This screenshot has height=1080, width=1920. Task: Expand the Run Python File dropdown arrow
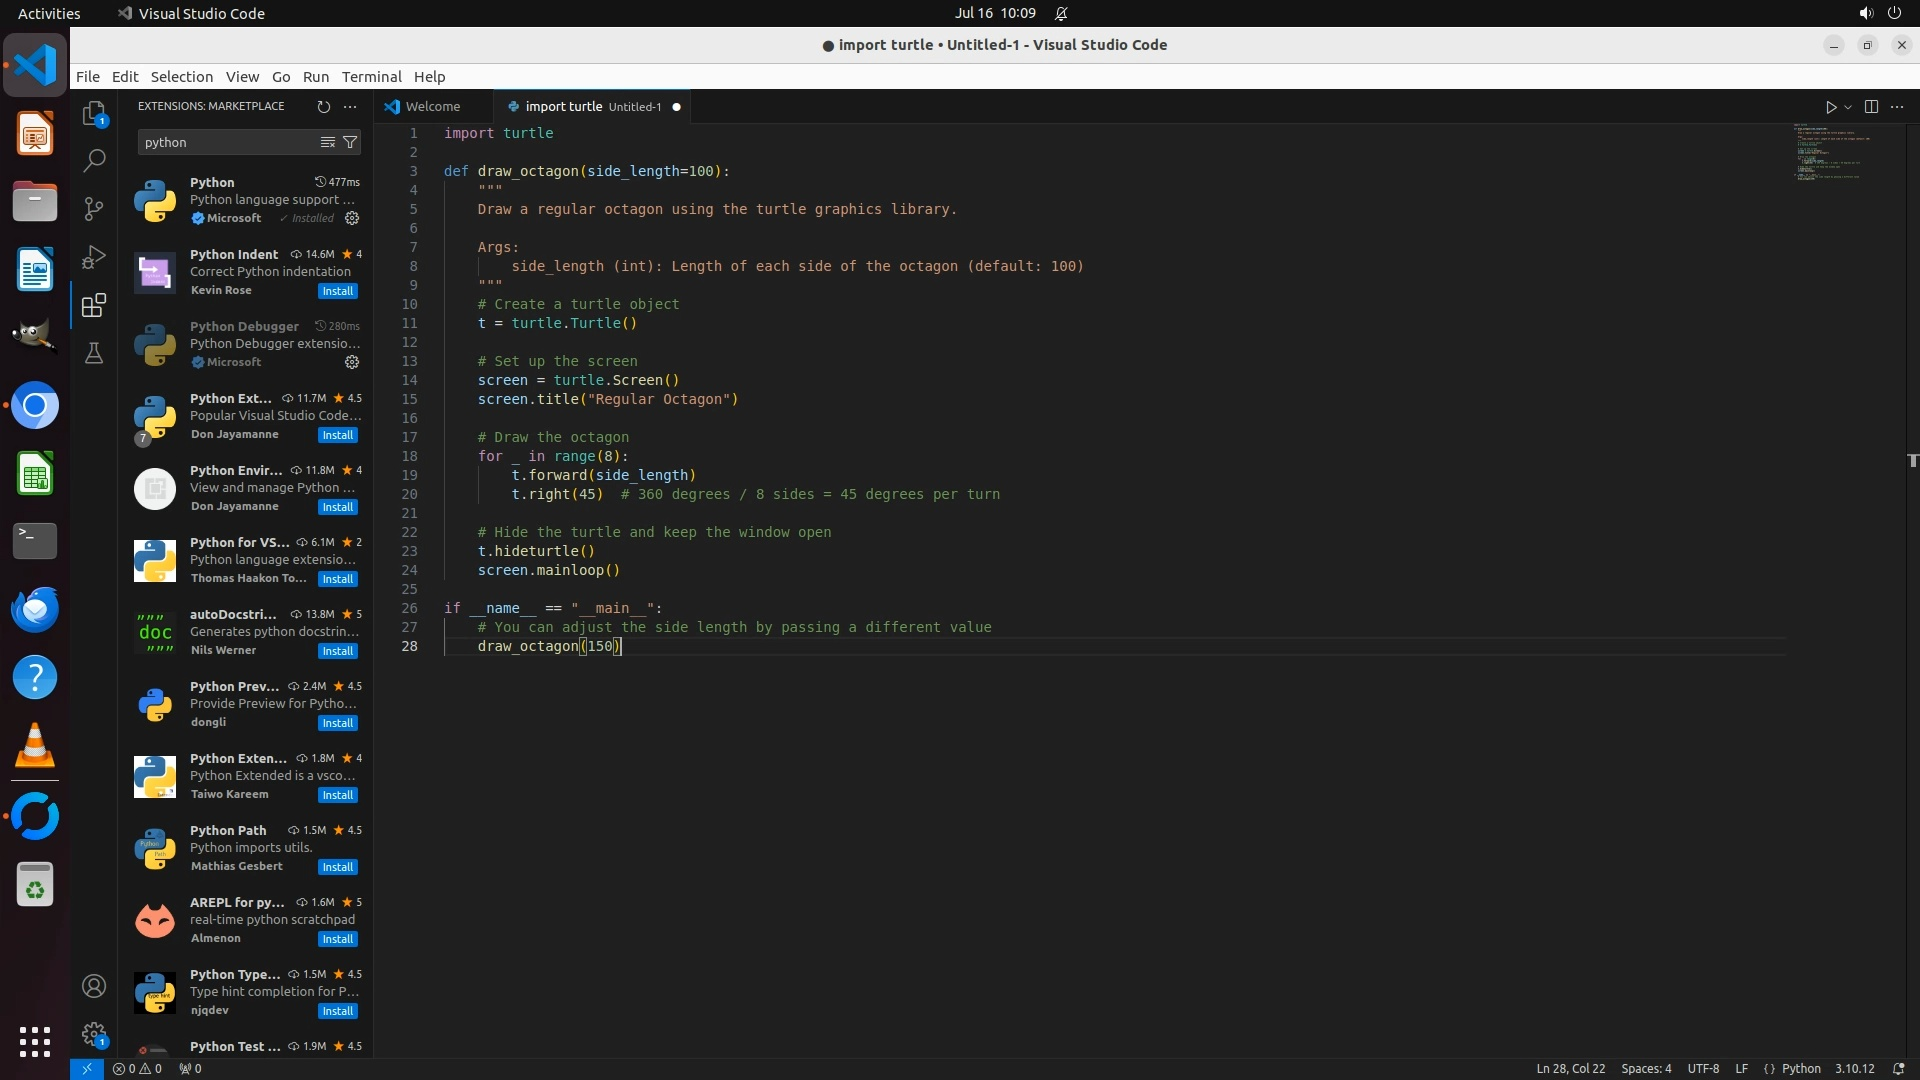click(x=1848, y=107)
